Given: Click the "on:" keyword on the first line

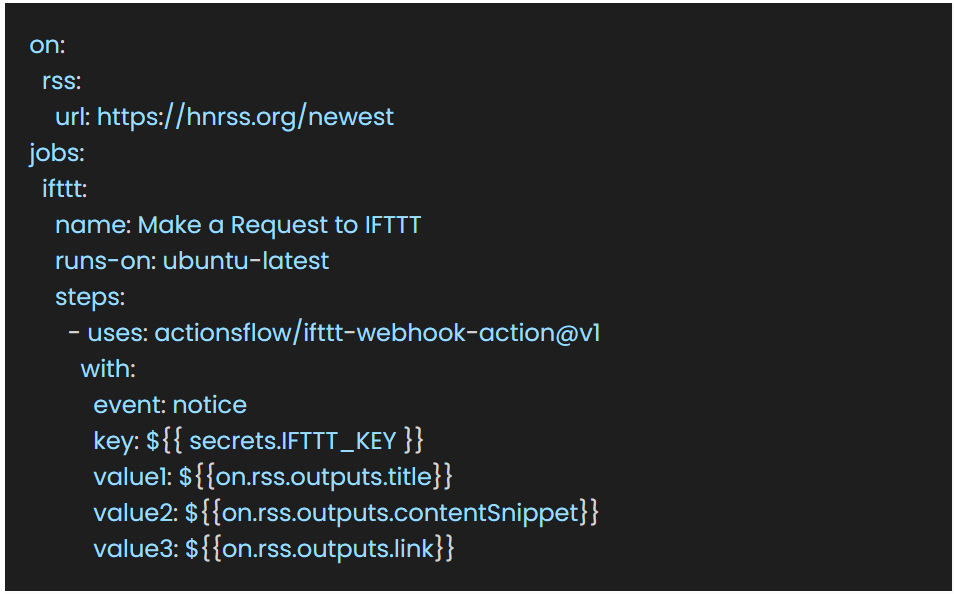Looking at the screenshot, I should click(46, 45).
